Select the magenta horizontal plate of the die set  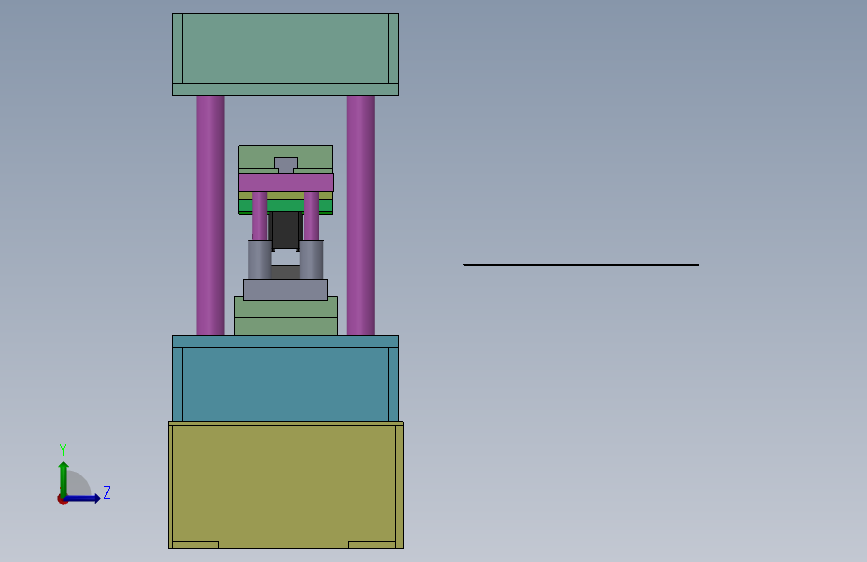tap(286, 183)
